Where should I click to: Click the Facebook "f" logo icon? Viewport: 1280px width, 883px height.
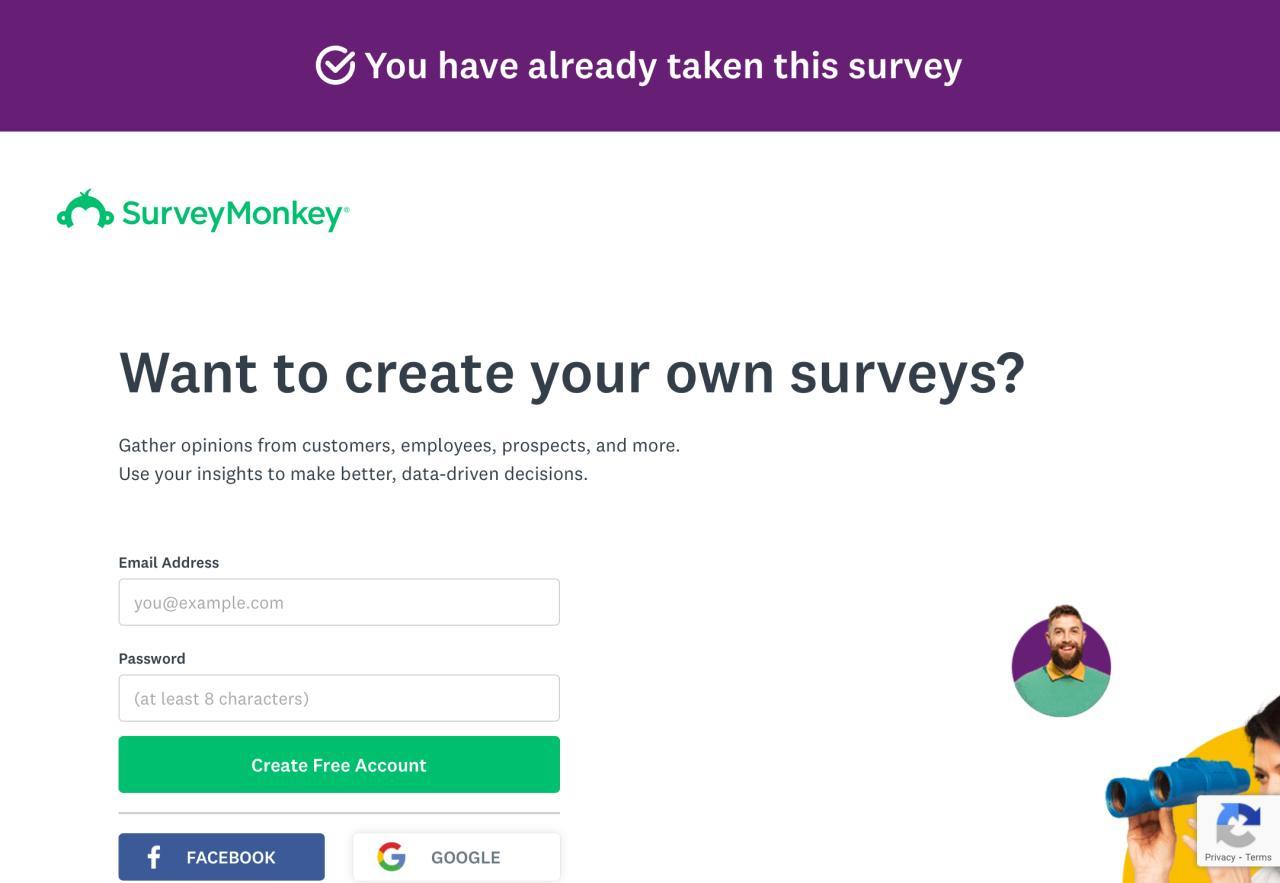154,857
